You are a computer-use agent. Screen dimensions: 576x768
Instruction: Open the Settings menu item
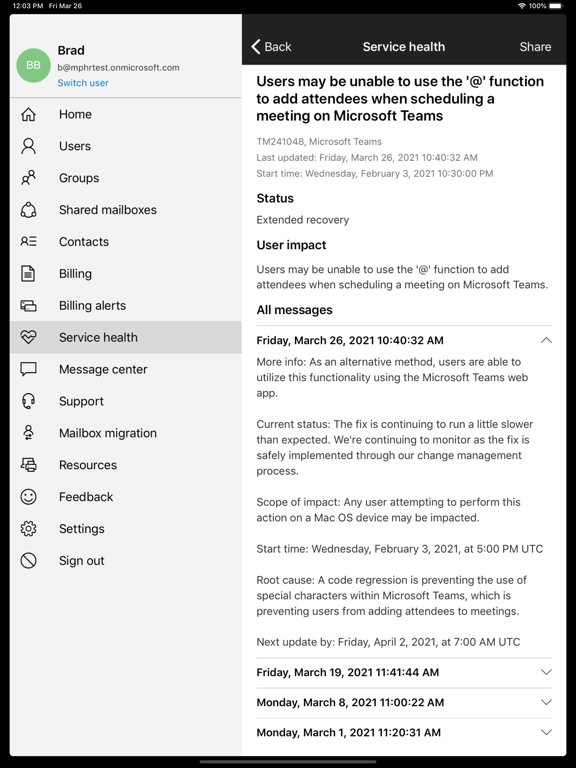[125, 528]
